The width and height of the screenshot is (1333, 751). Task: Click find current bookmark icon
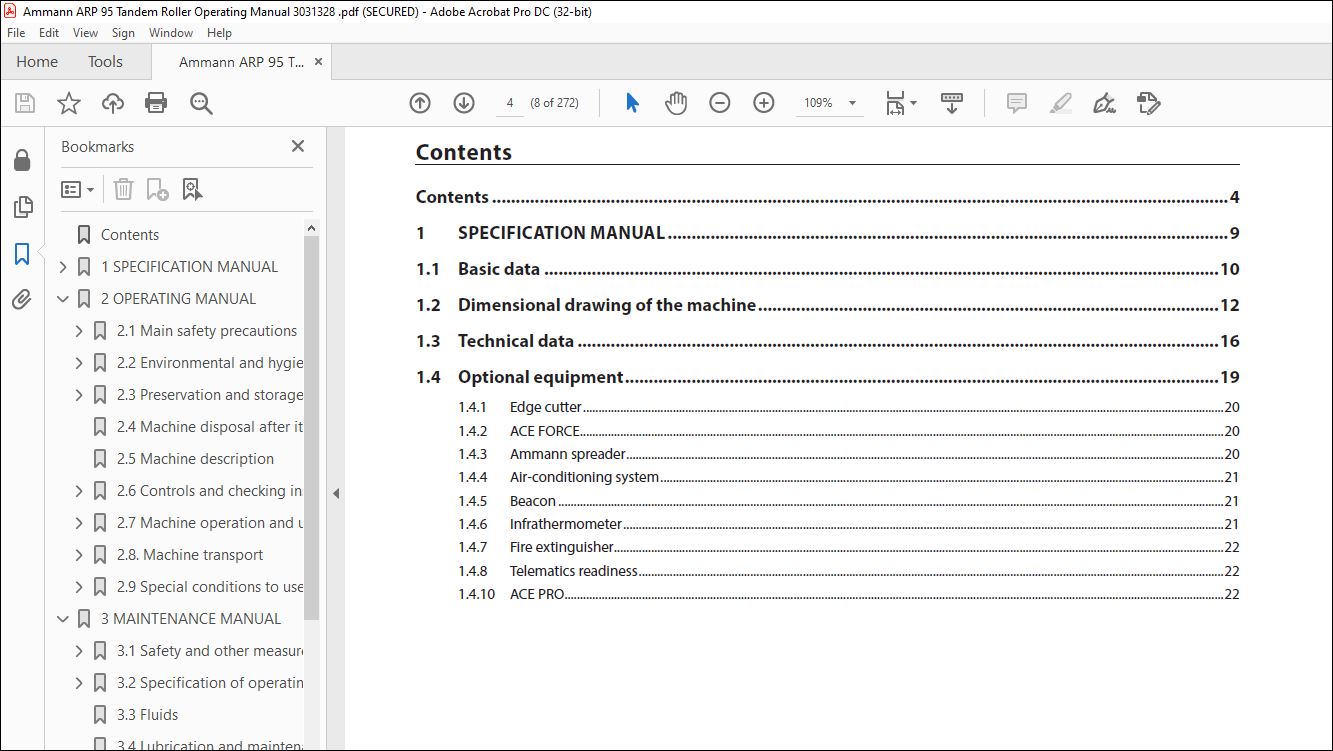click(x=192, y=189)
